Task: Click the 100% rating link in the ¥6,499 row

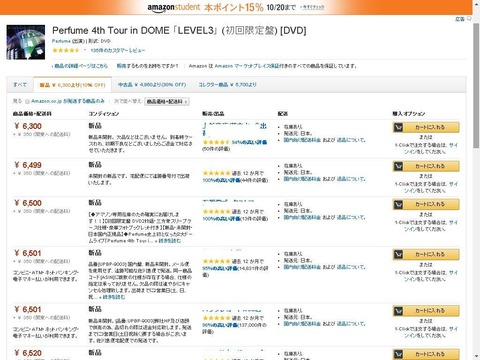Action: tap(222, 180)
